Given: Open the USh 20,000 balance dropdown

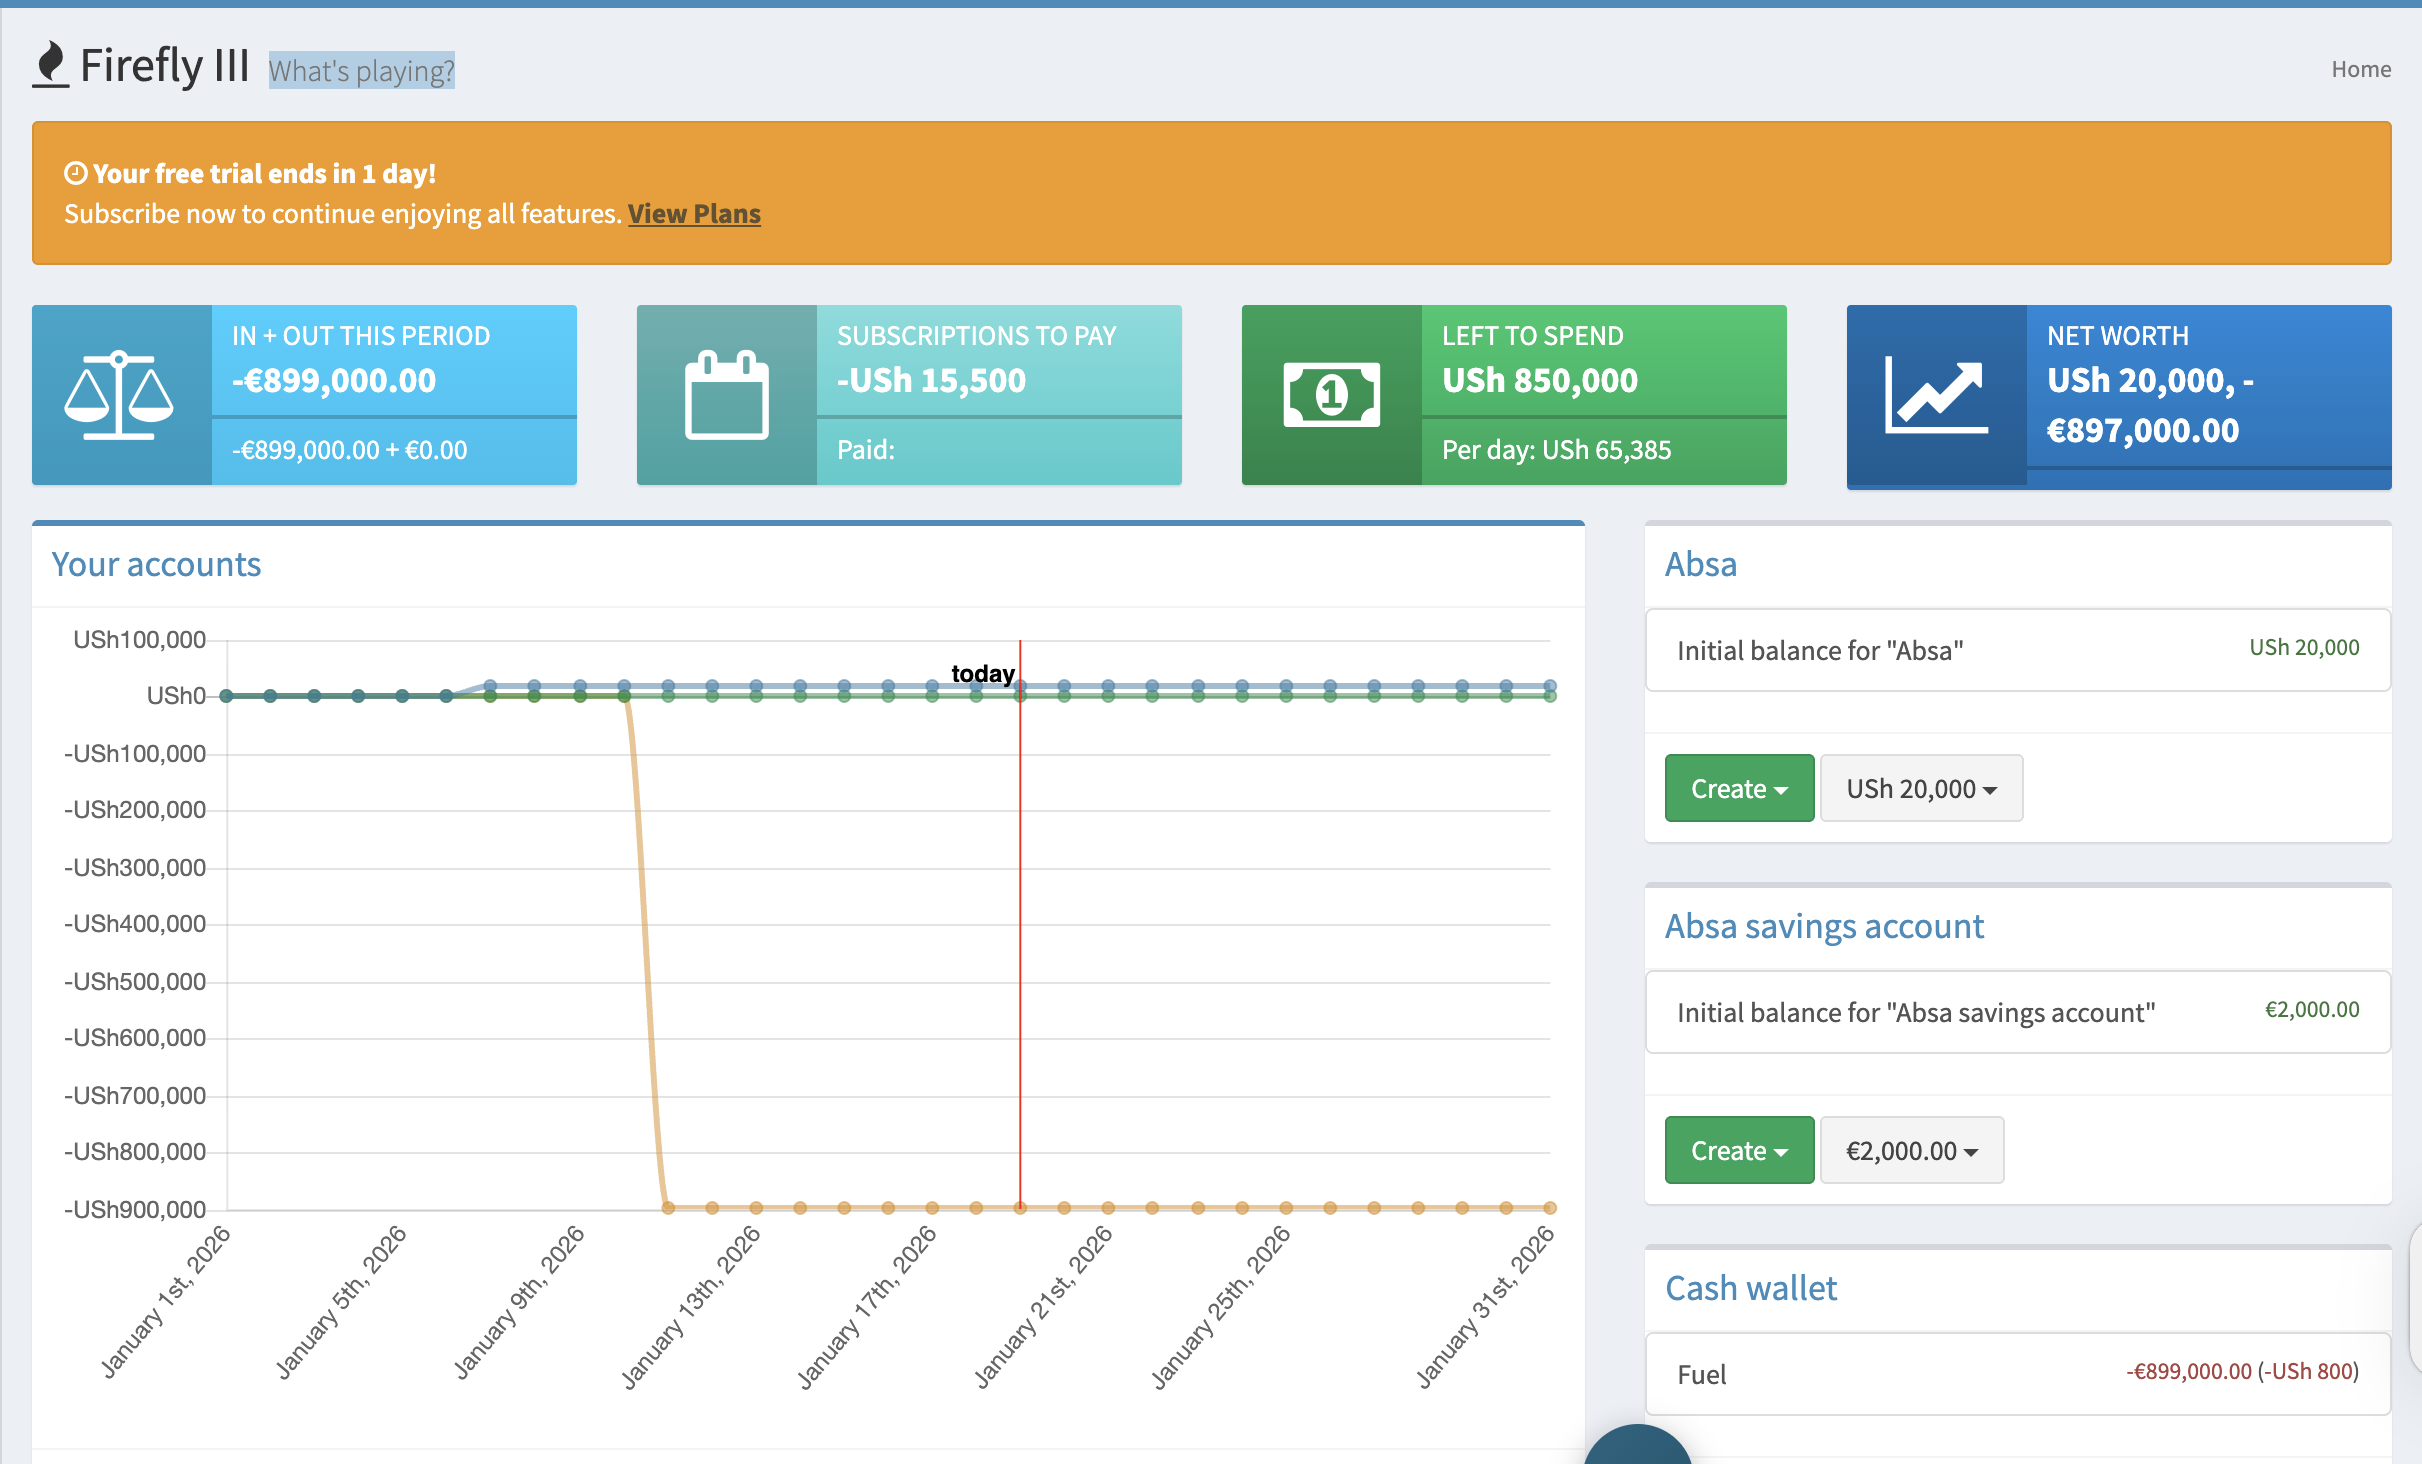Looking at the screenshot, I should point(1921,788).
